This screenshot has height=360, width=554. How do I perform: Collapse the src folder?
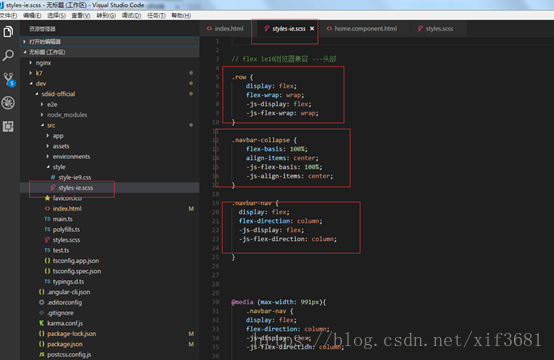point(110,125)
